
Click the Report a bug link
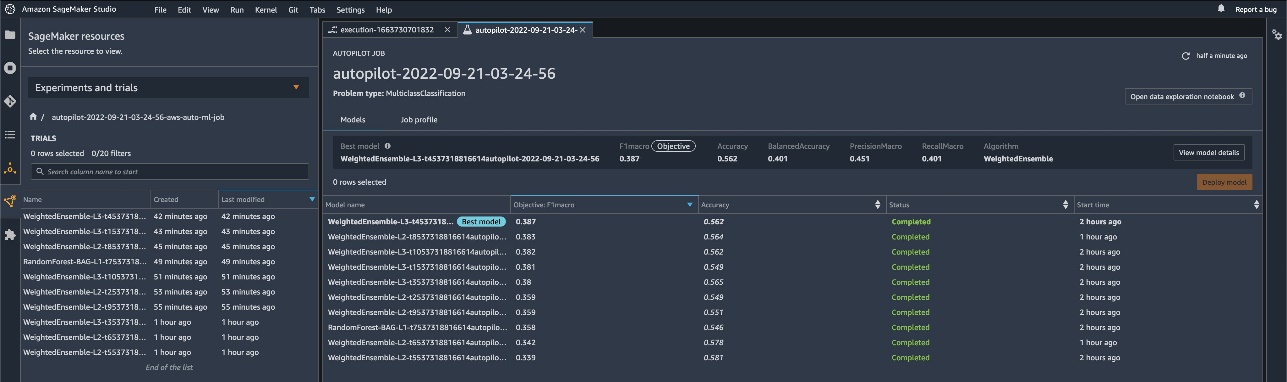(x=1255, y=9)
